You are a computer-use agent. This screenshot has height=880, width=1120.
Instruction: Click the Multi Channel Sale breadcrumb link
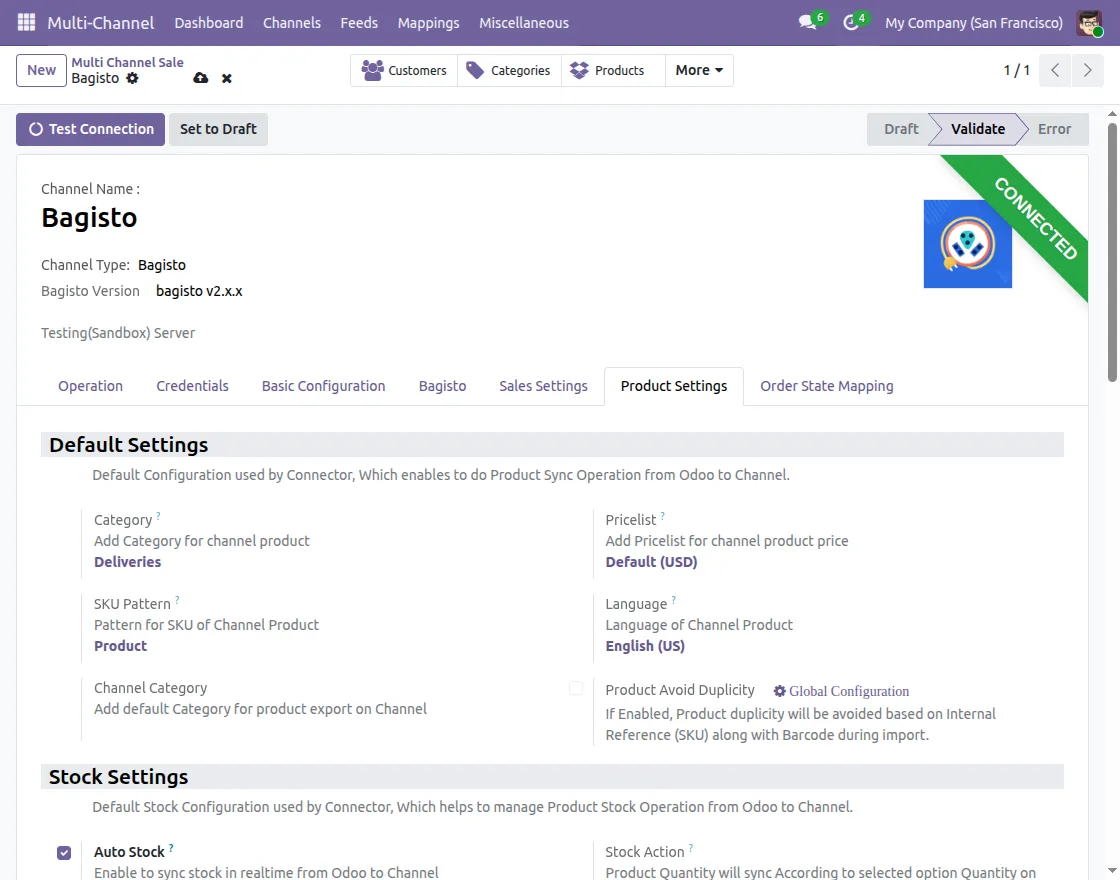tap(127, 62)
